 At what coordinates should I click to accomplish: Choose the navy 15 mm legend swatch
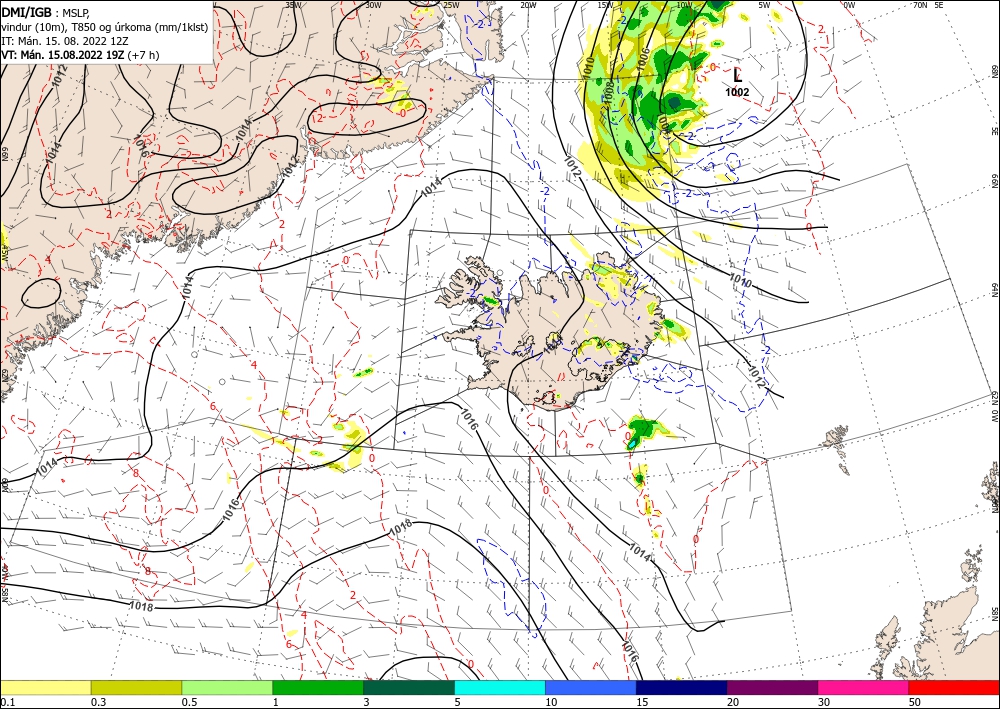coord(682,687)
